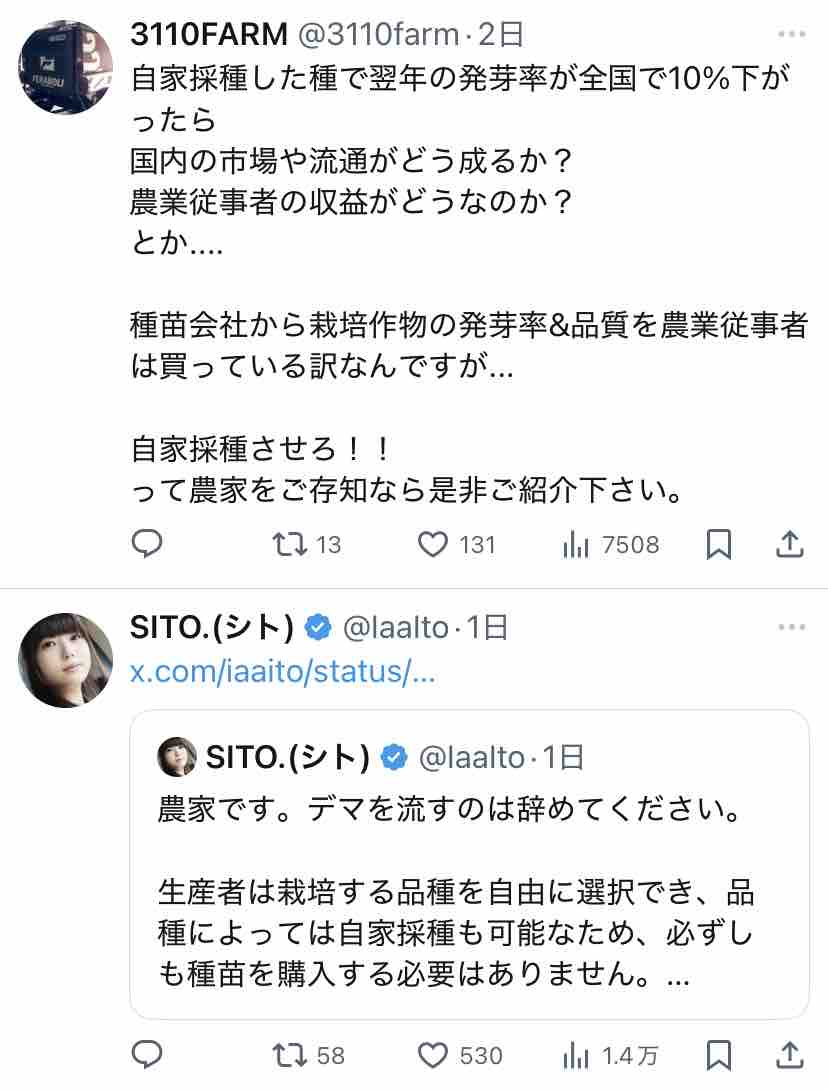Share the SITO tweet
The image size is (828, 1091).
(790, 1056)
